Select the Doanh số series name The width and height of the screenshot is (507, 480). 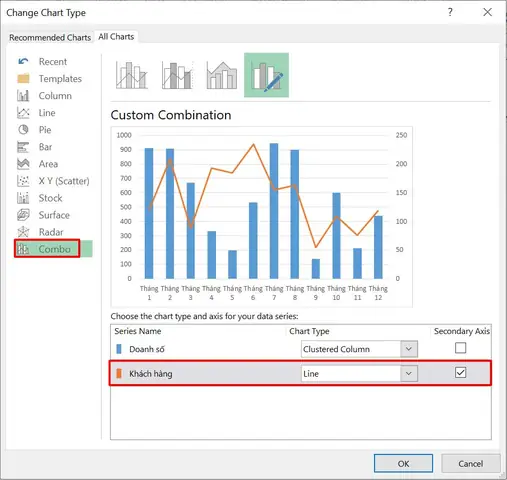tap(147, 349)
